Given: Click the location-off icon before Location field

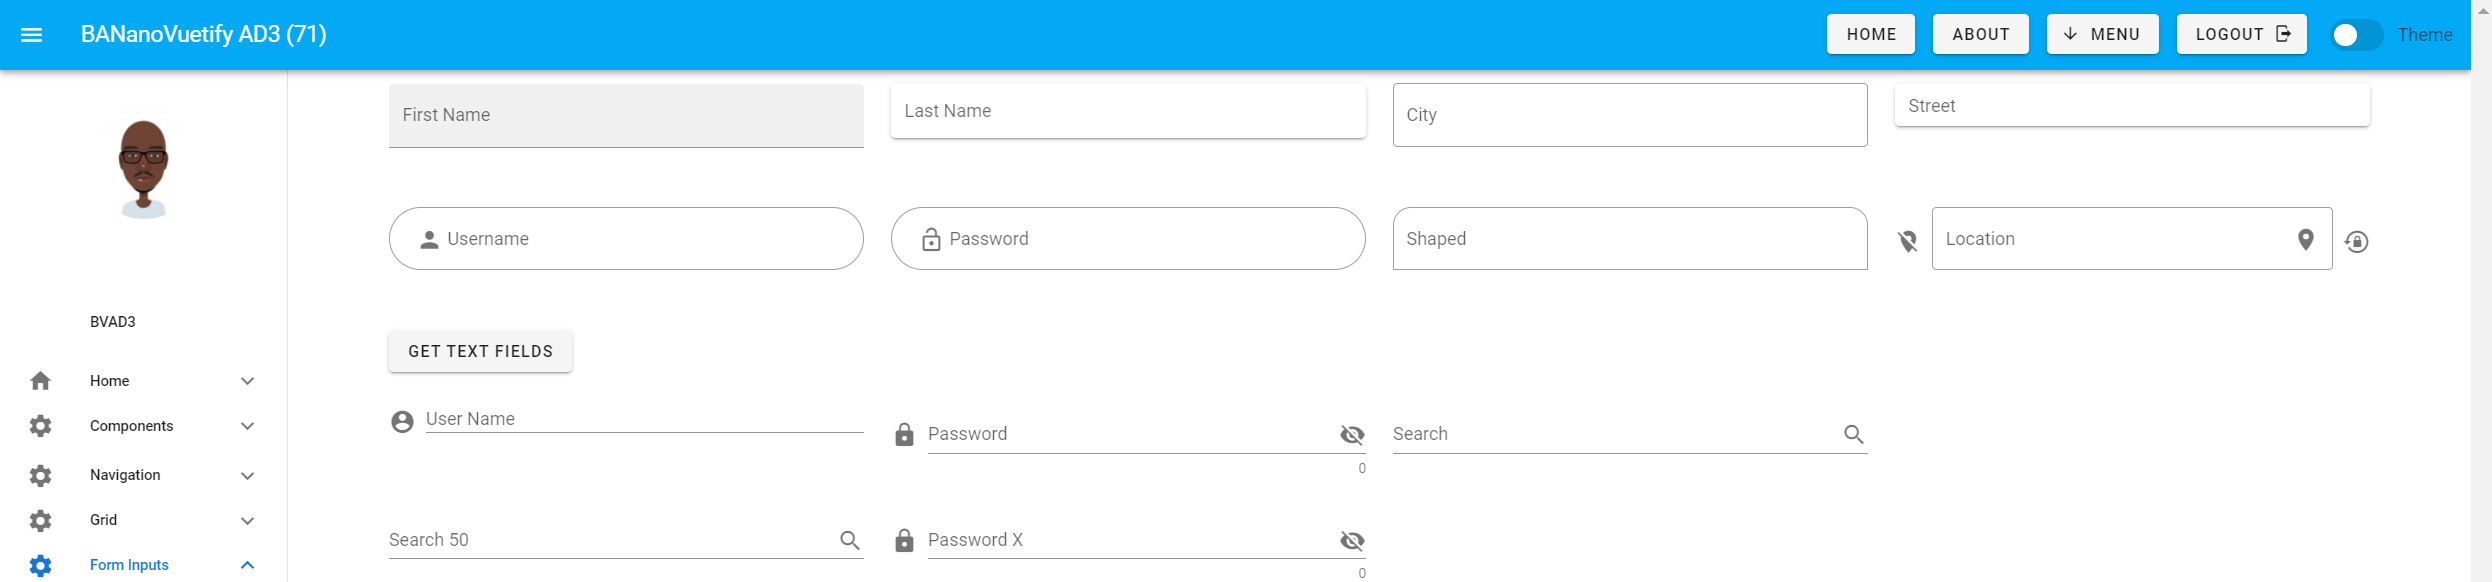Looking at the screenshot, I should pyautogui.click(x=1908, y=241).
